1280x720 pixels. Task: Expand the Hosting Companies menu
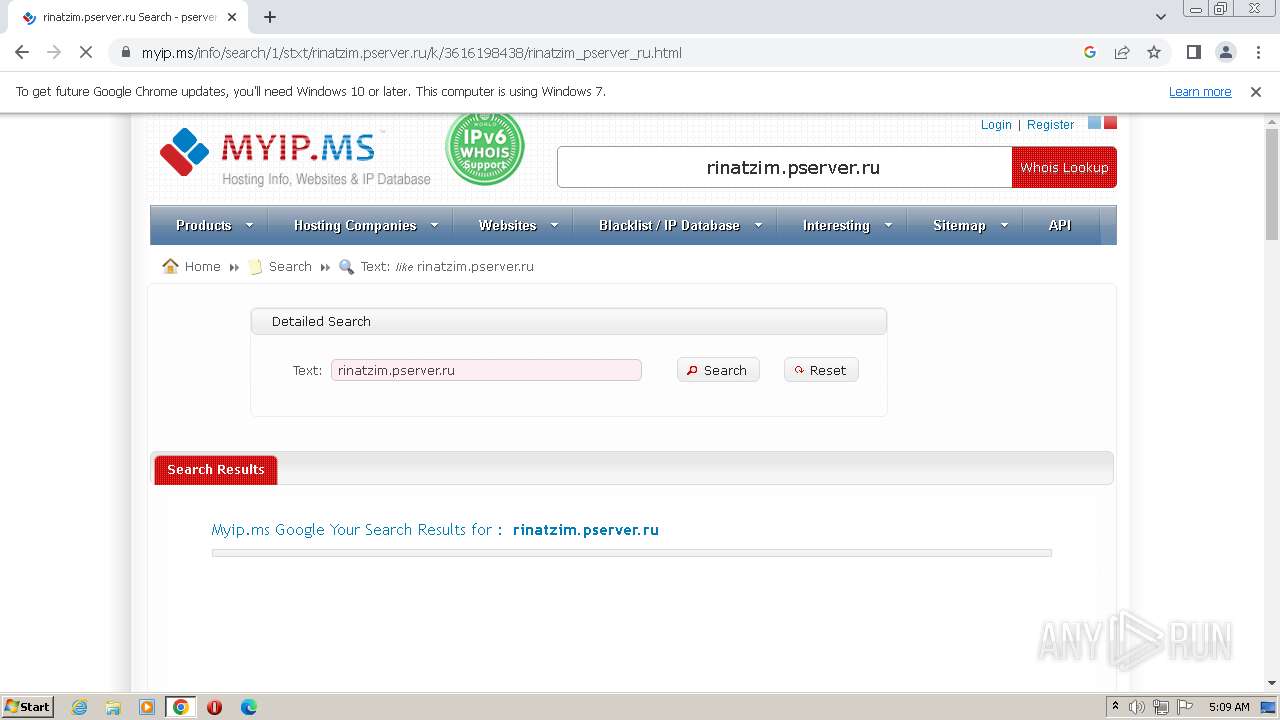(x=366, y=225)
